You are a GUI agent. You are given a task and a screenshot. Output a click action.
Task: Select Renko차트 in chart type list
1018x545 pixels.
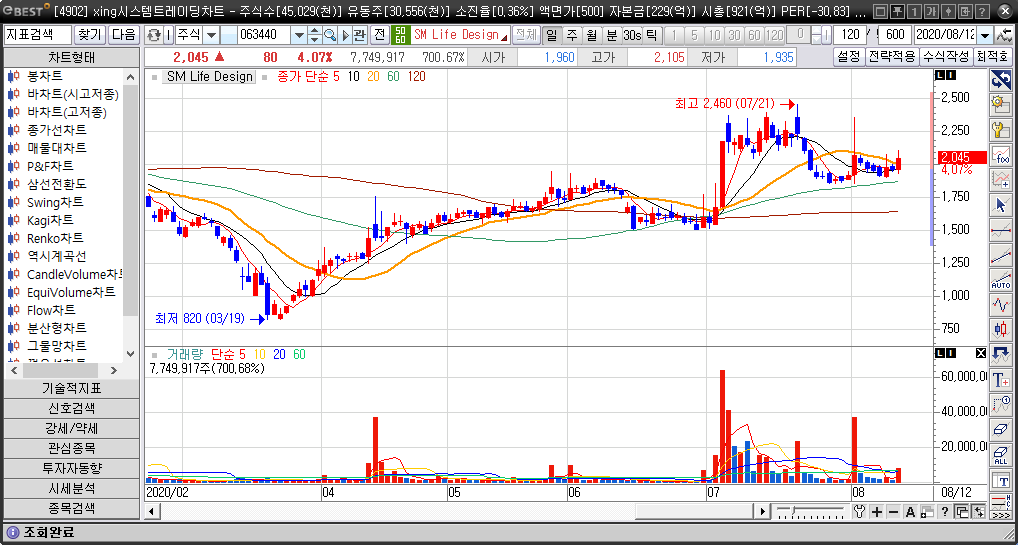click(55, 238)
